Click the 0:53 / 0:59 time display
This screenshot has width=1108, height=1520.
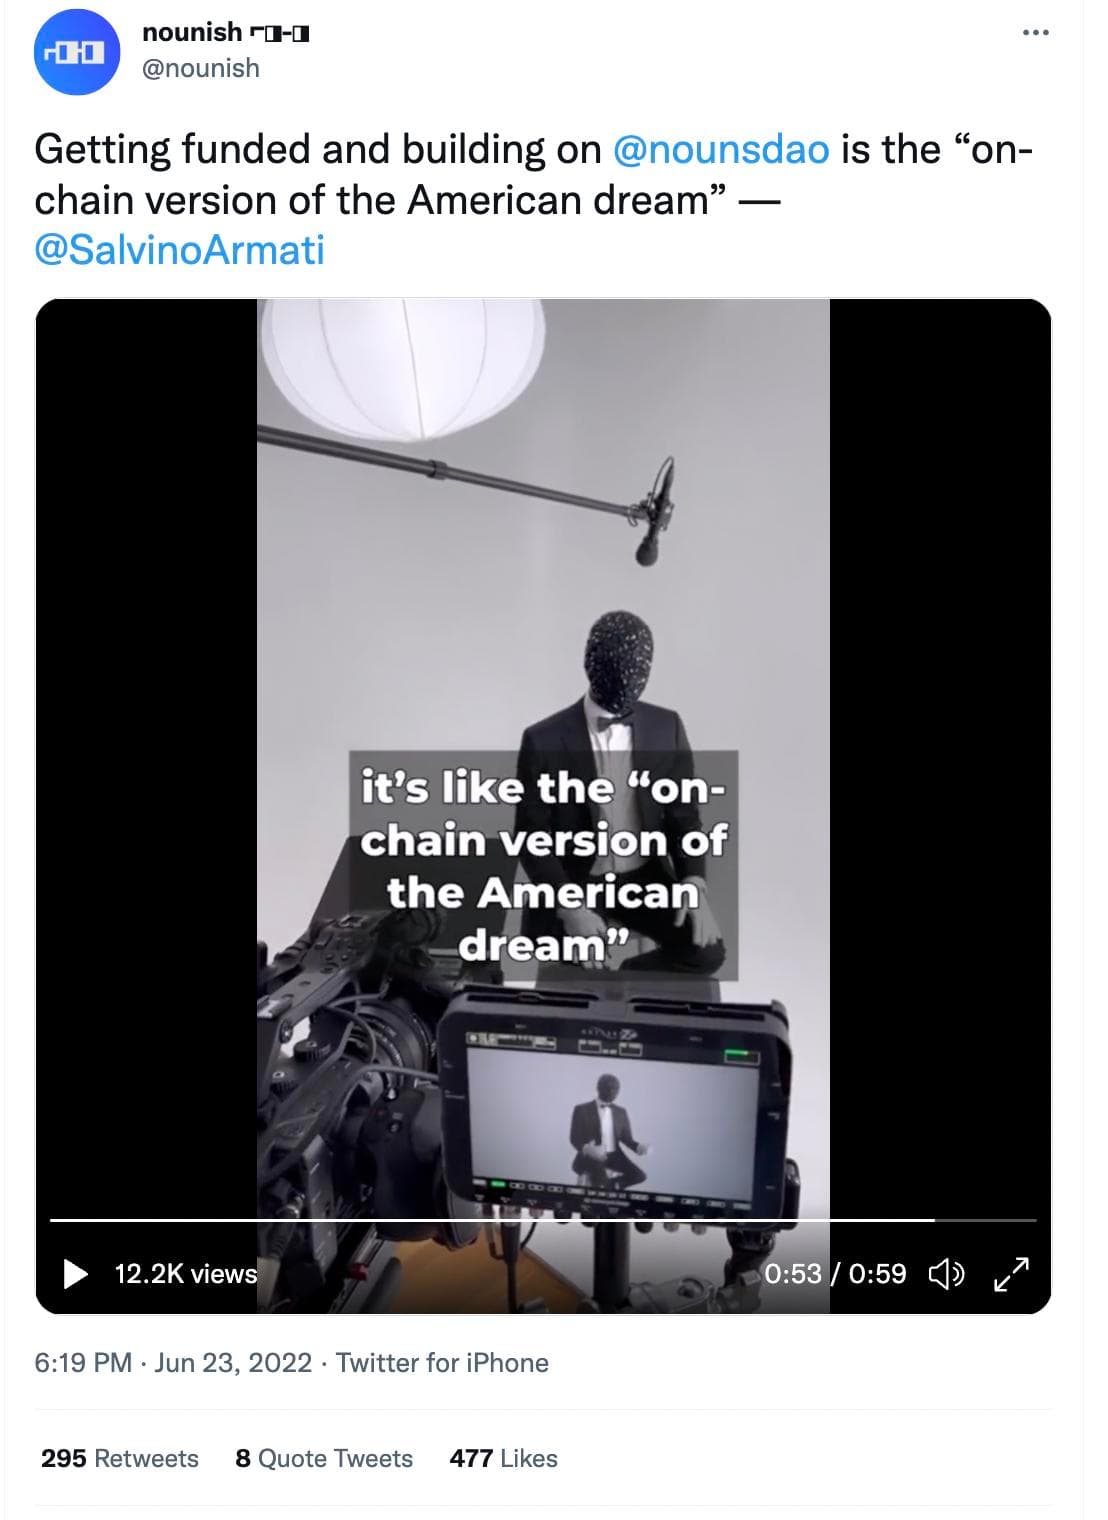[x=835, y=1273]
